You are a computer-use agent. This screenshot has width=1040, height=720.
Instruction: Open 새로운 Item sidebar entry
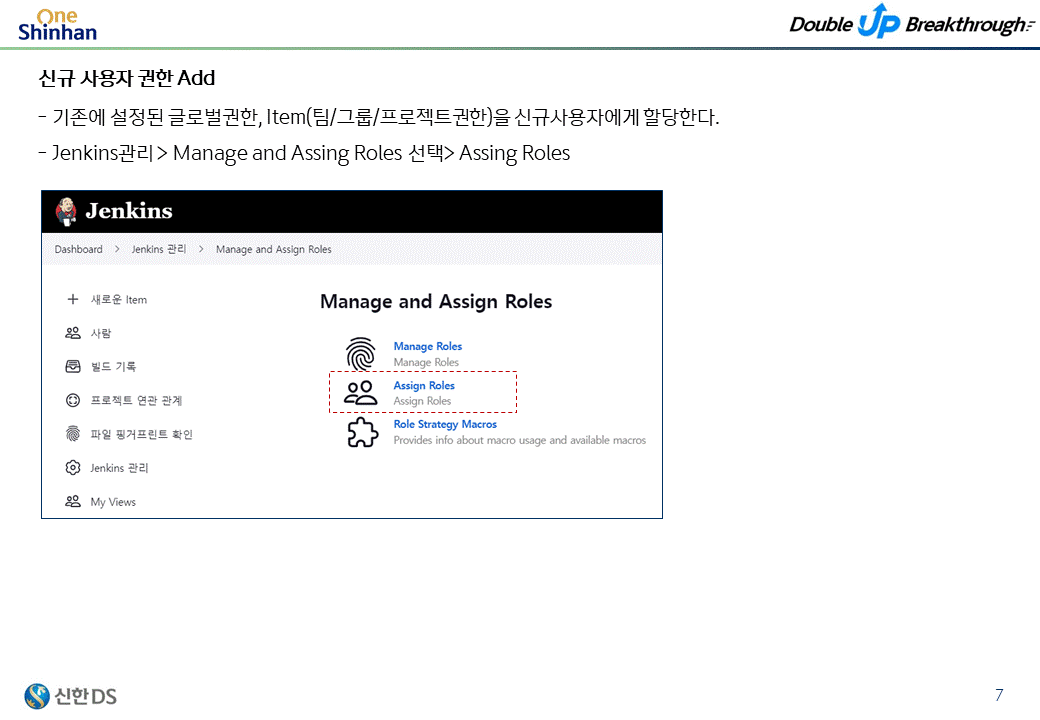pos(119,300)
